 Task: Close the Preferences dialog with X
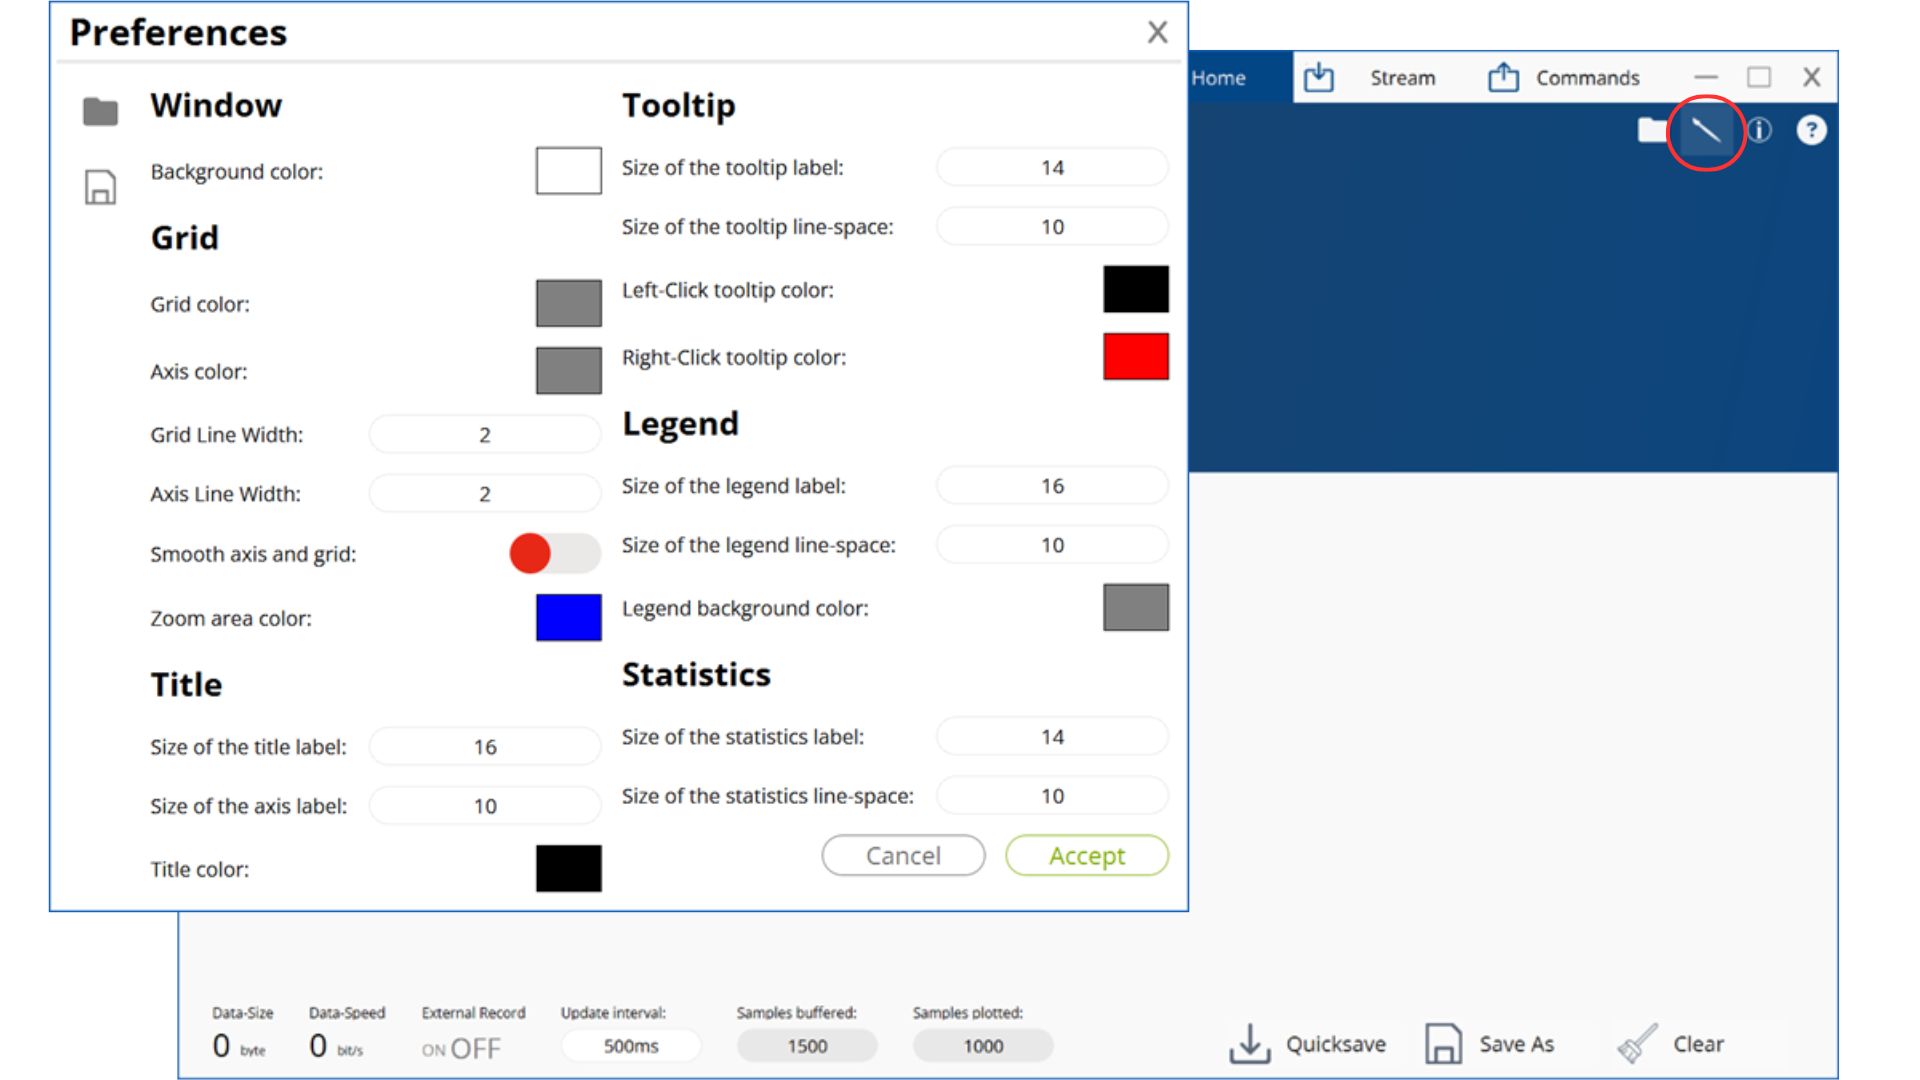point(1157,33)
